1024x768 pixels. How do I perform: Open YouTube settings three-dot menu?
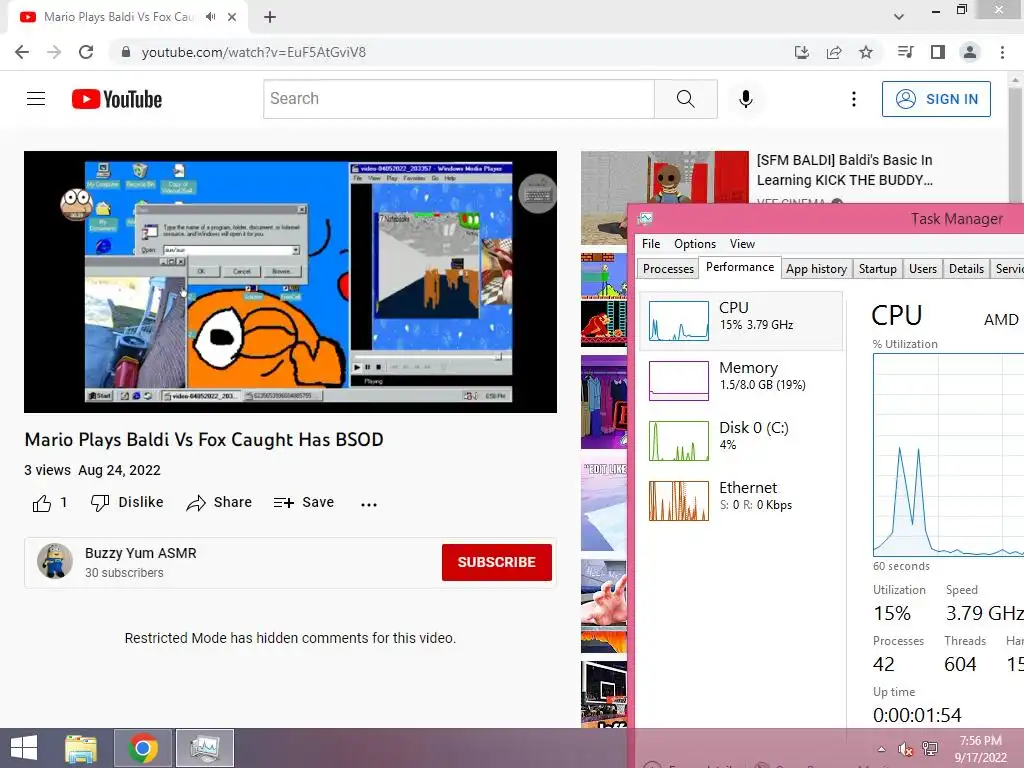854,99
